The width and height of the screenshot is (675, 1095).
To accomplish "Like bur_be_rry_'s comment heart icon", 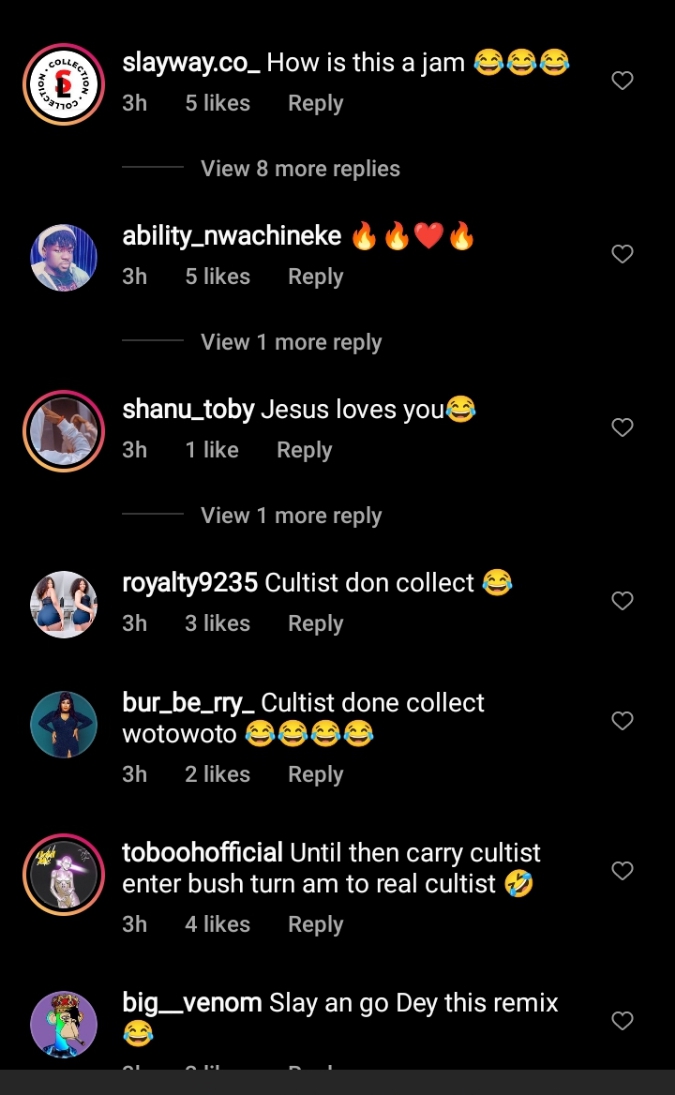I will (622, 721).
